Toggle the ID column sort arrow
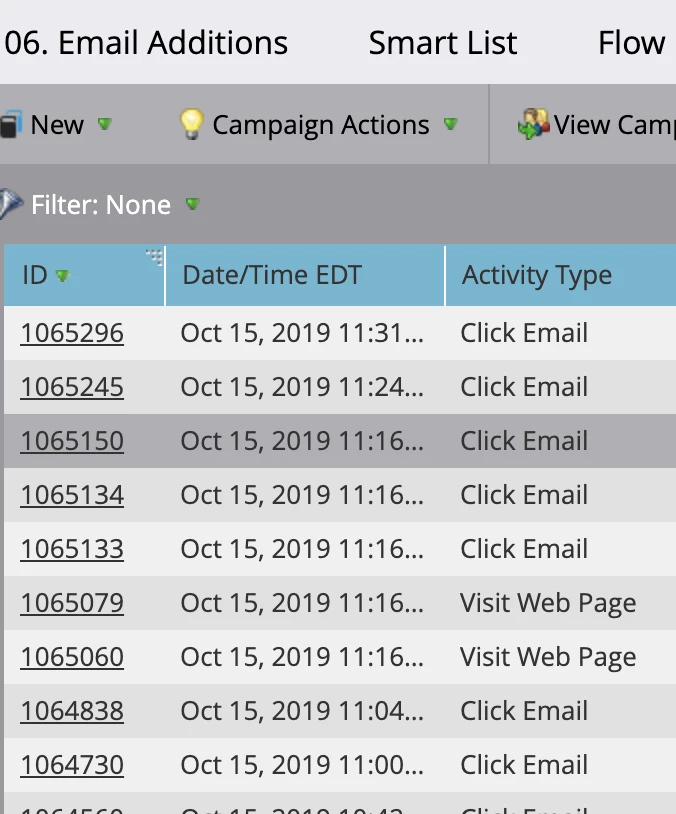 coord(62,276)
